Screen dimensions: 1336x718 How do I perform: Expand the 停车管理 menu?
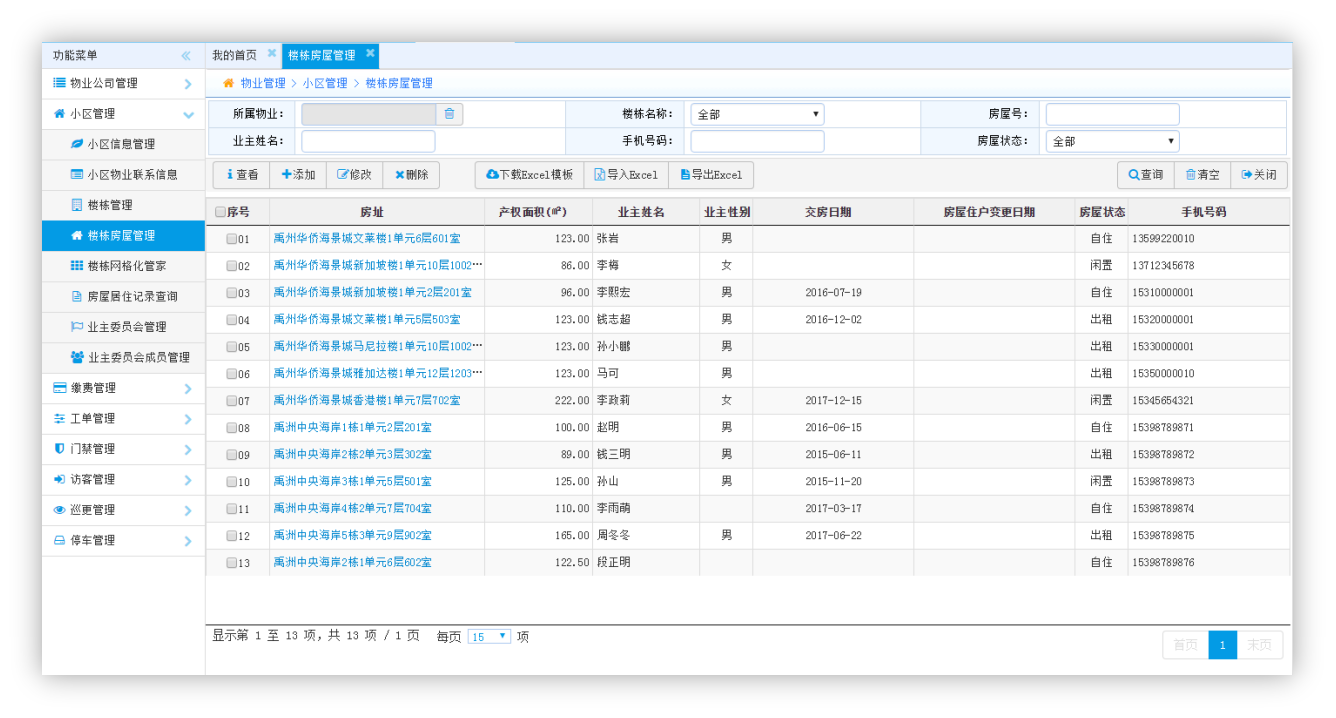point(123,541)
